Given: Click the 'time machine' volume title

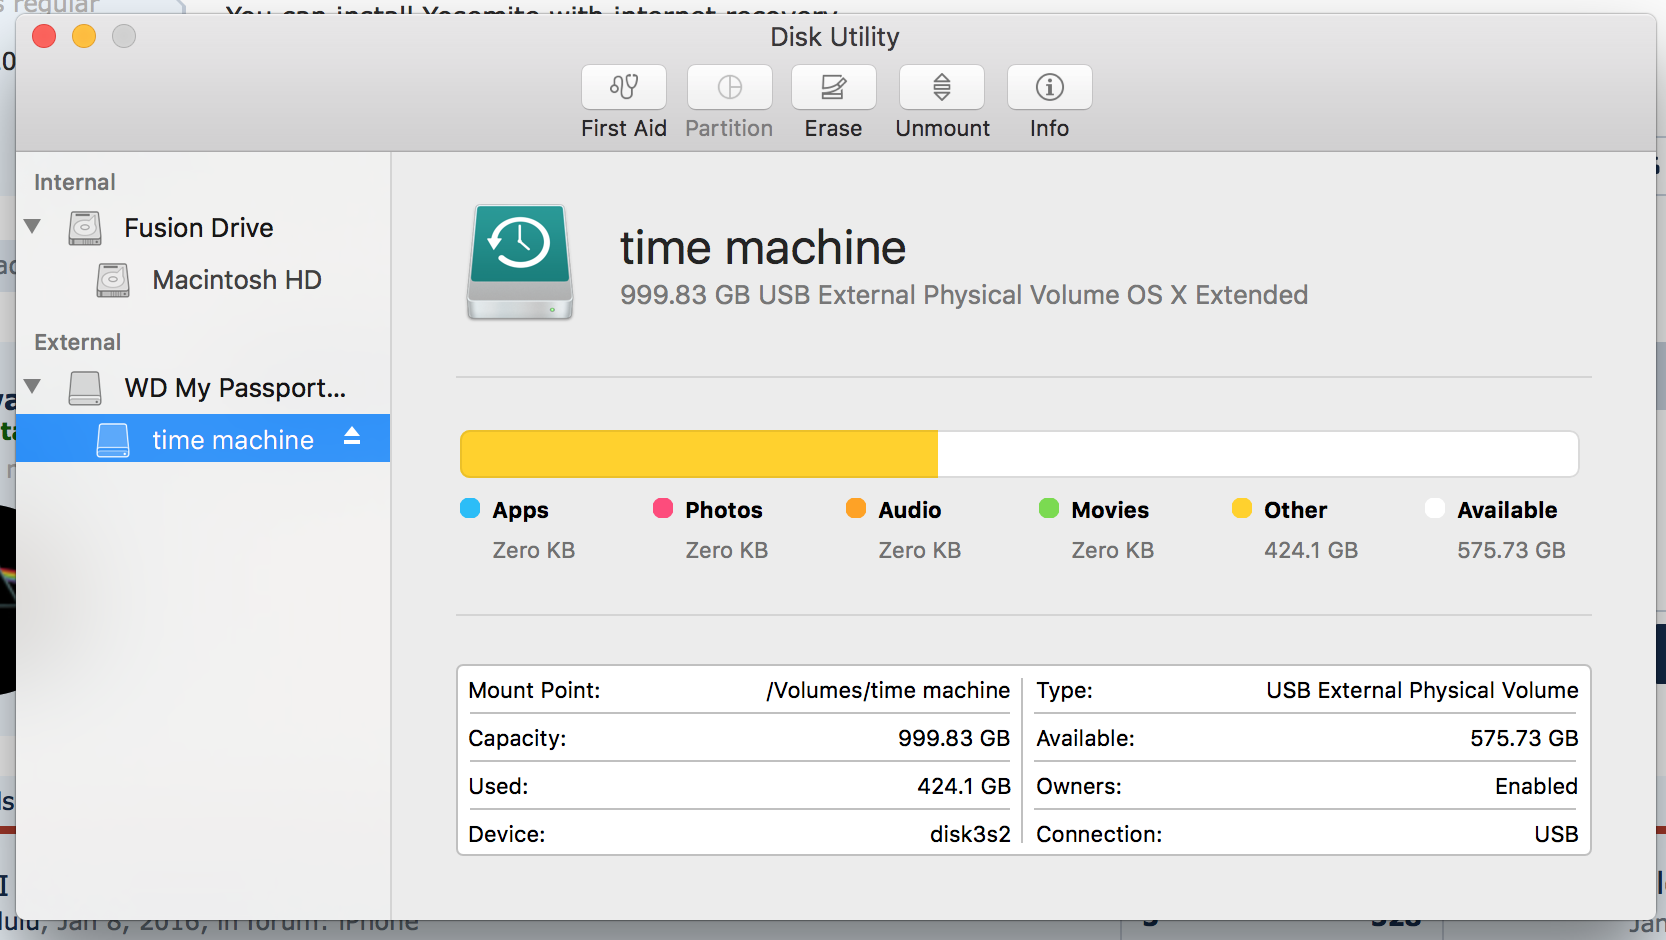Looking at the screenshot, I should click(763, 247).
